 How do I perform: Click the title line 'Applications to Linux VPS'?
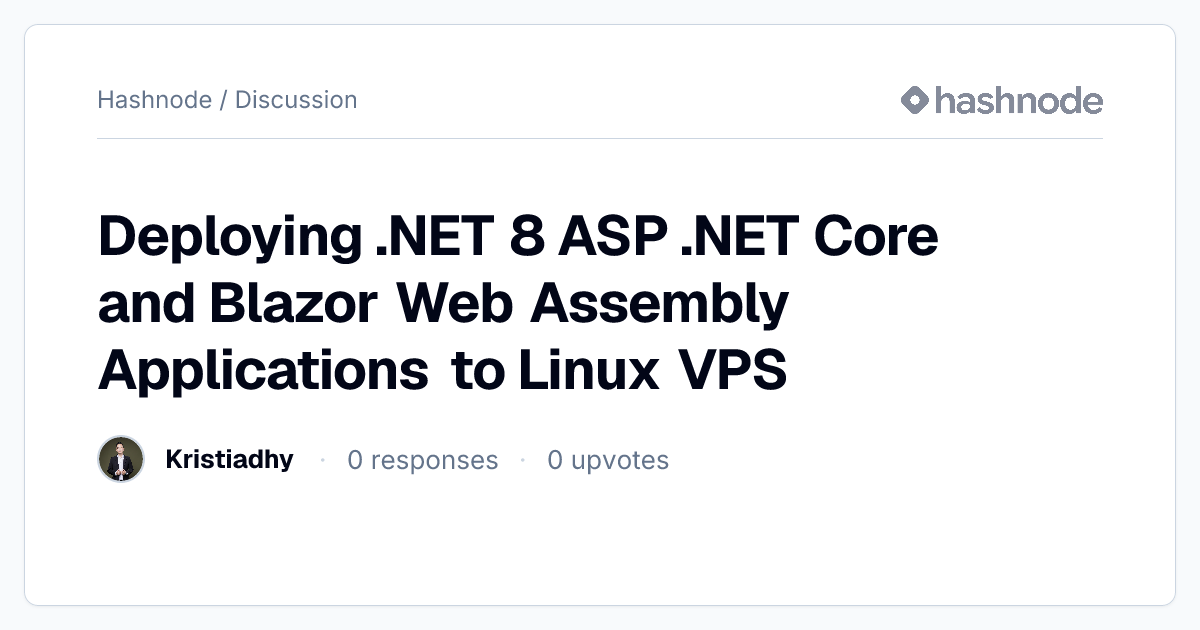[443, 372]
